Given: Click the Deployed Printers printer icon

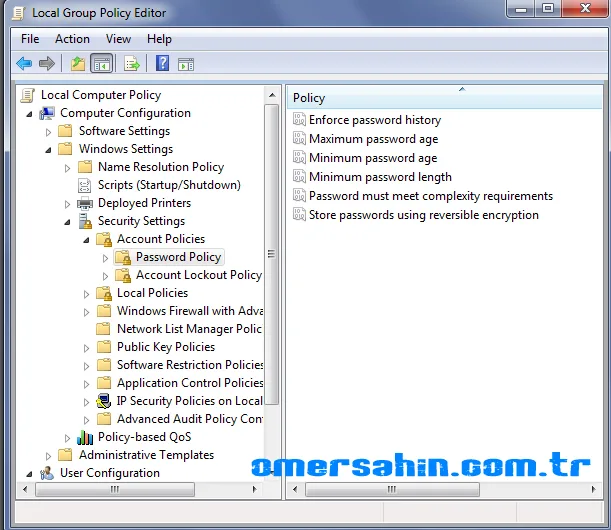Looking at the screenshot, I should coord(85,203).
